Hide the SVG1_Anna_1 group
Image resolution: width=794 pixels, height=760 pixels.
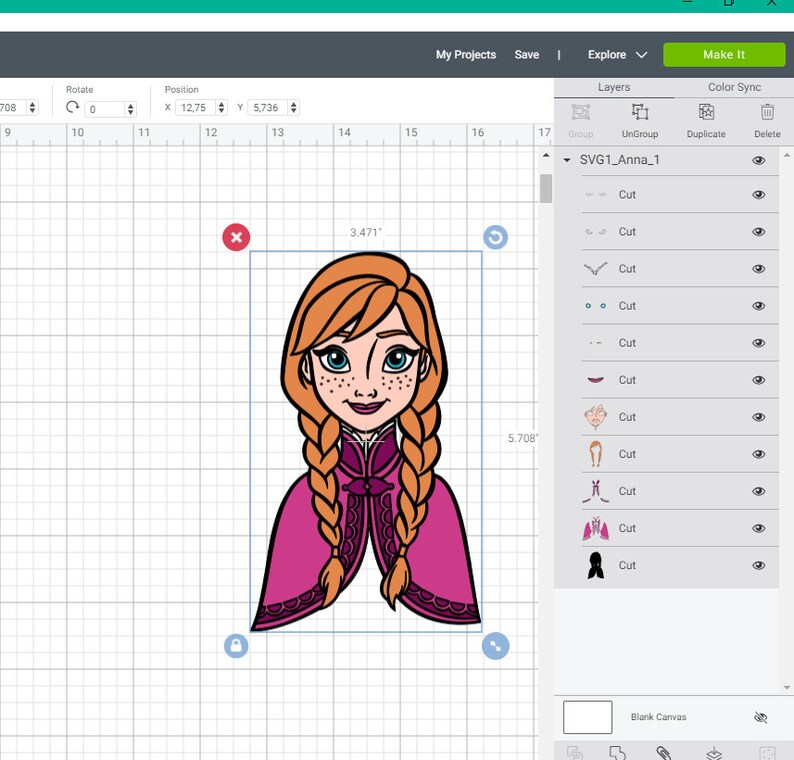click(x=759, y=161)
